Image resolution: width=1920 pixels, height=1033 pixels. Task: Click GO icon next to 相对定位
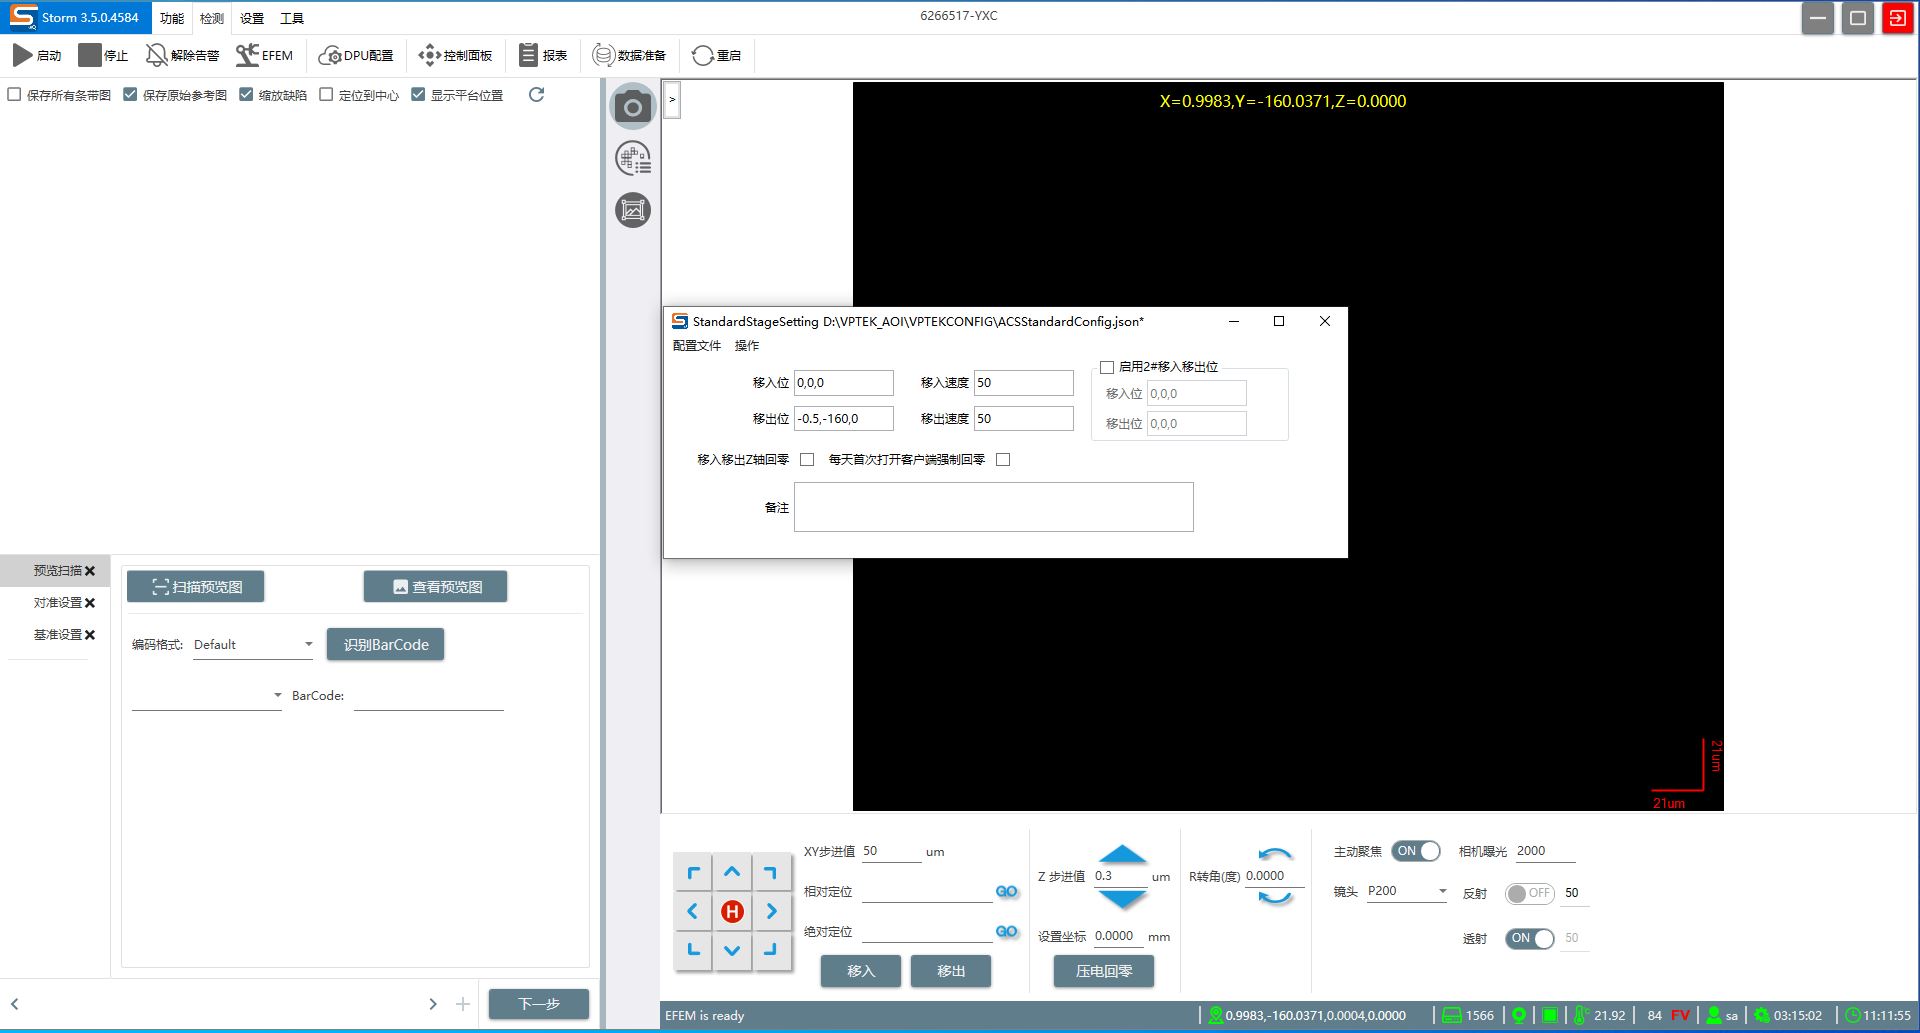(x=1006, y=891)
